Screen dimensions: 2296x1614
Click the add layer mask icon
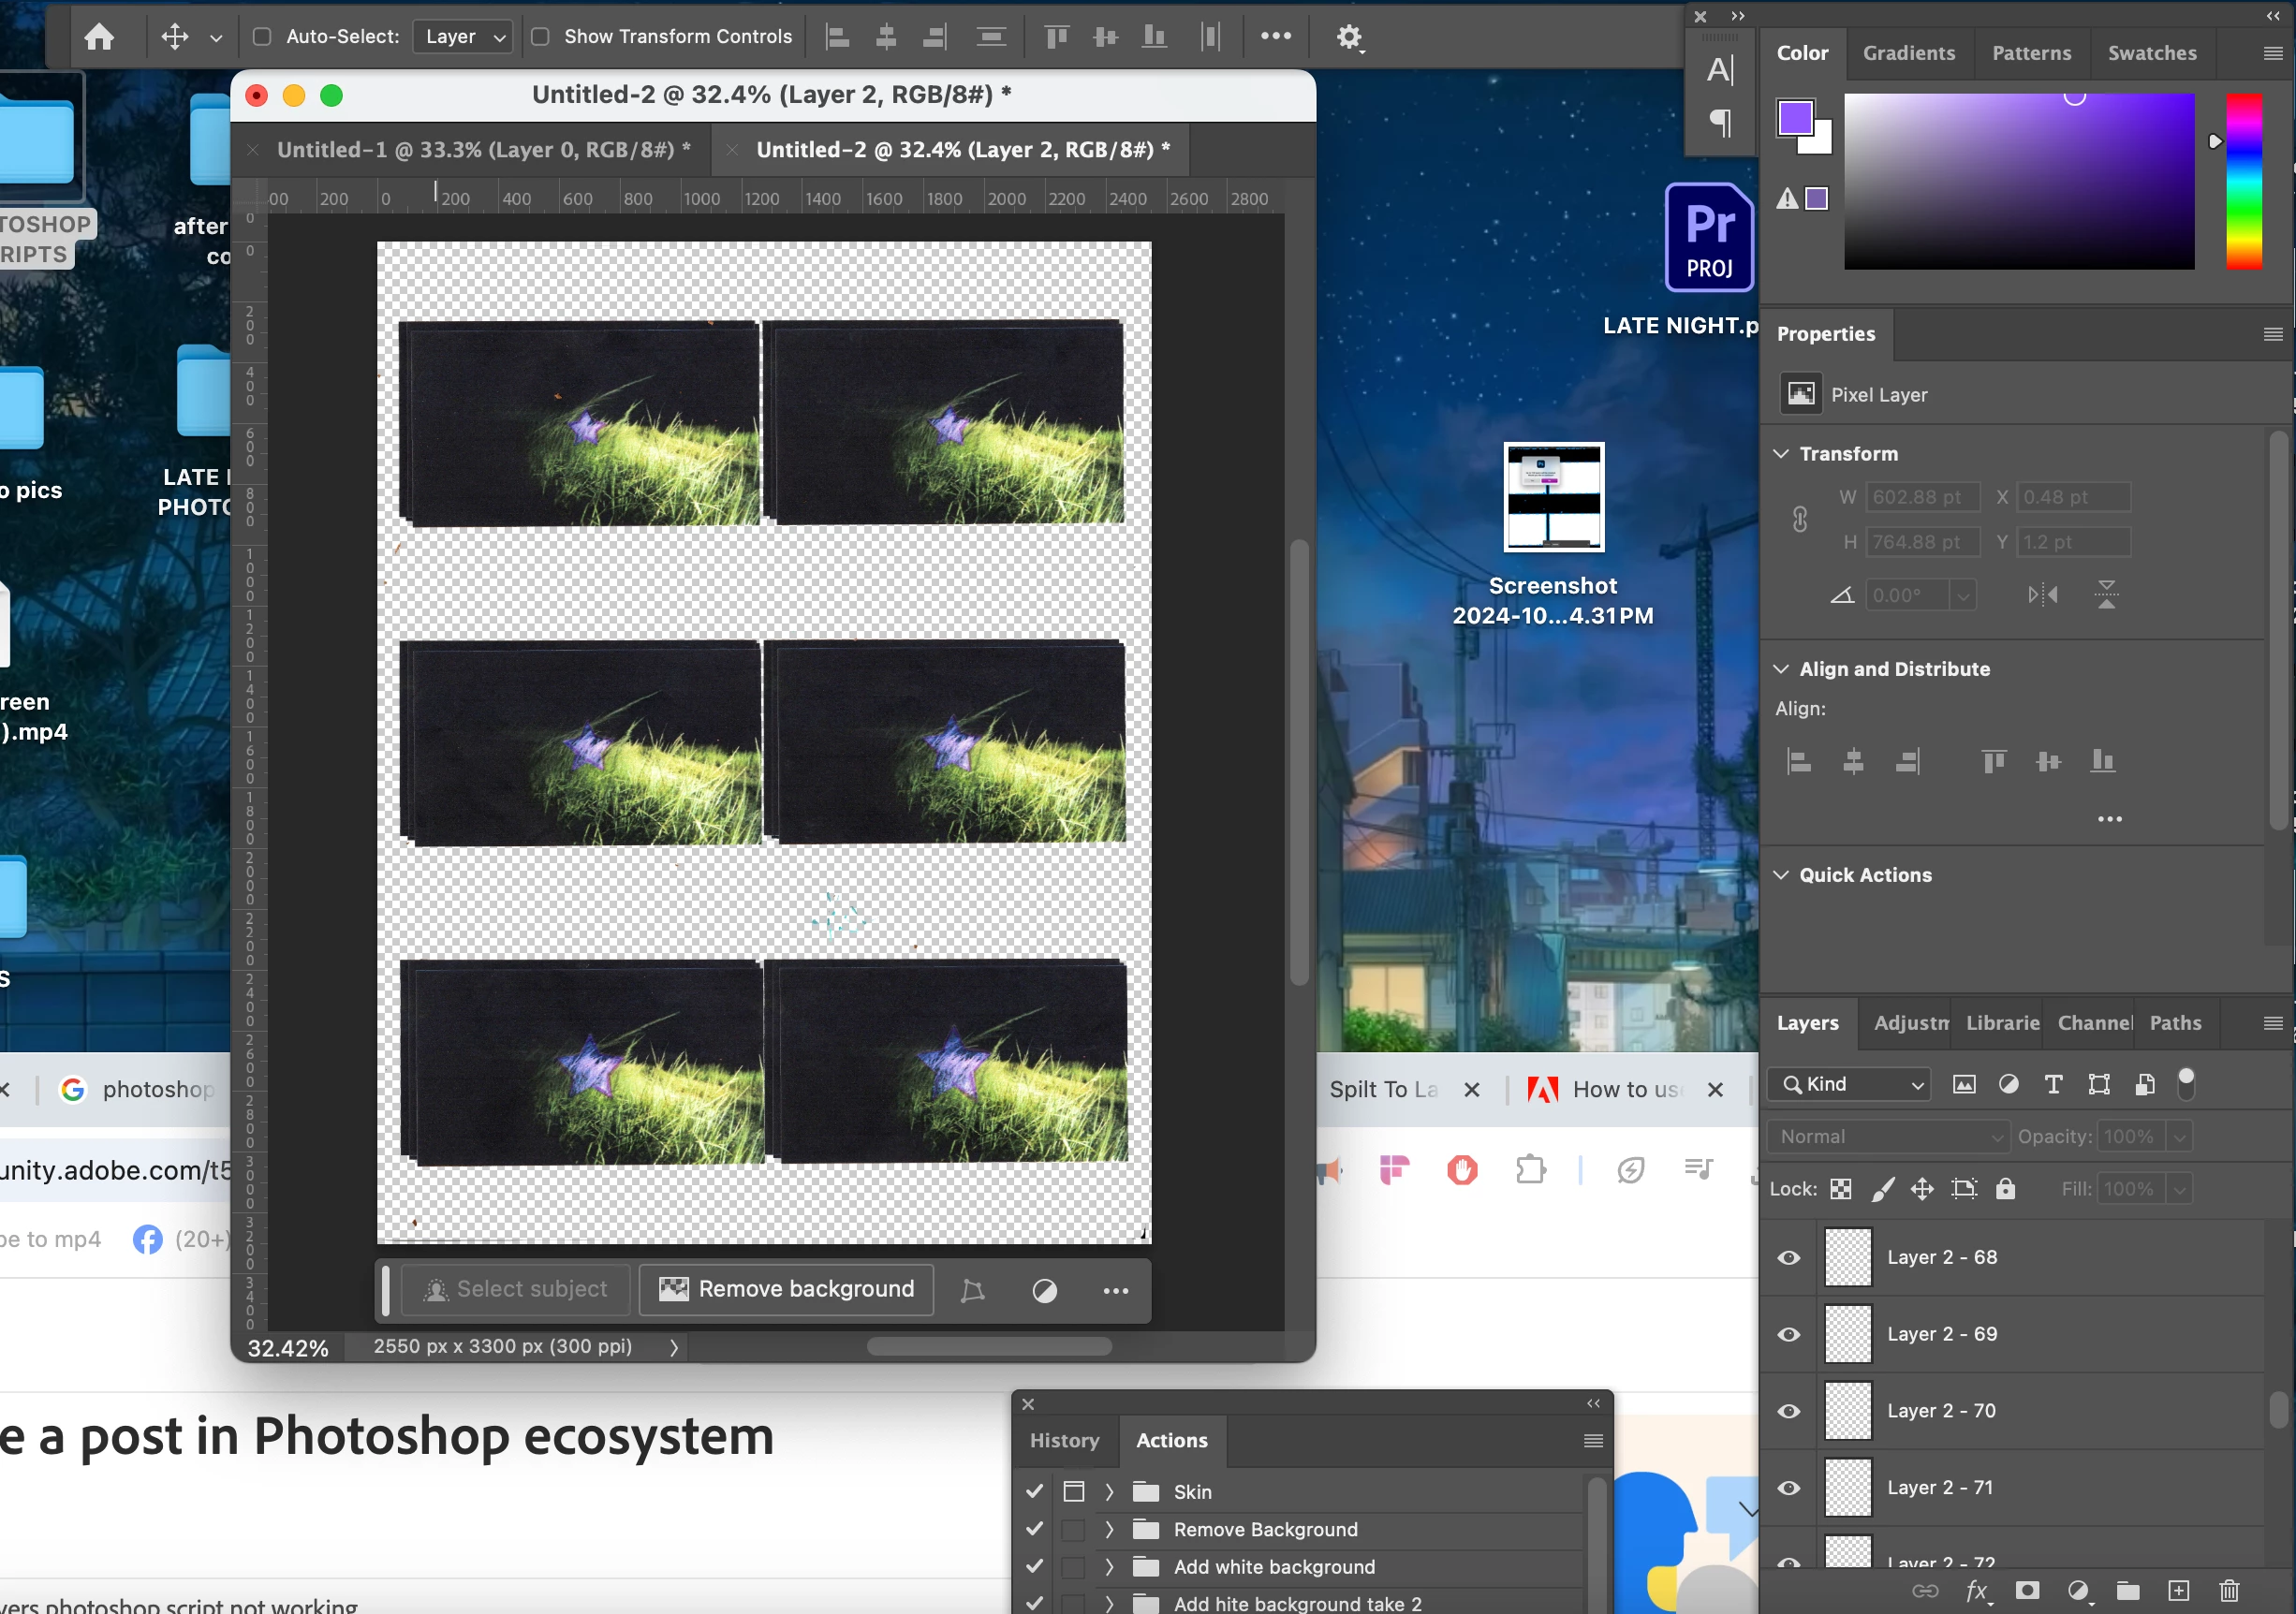[2027, 1590]
